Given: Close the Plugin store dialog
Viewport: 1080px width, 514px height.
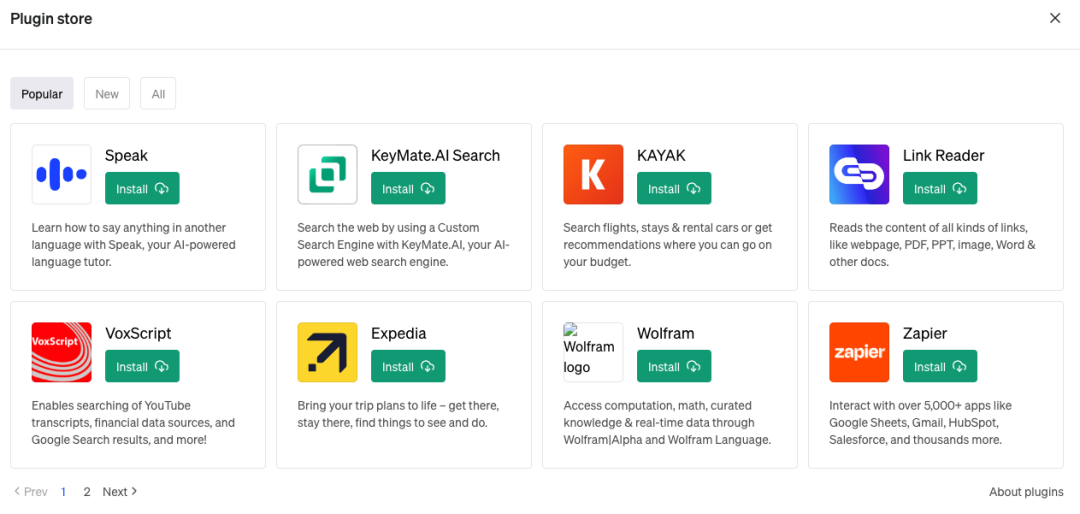Looking at the screenshot, I should click(1055, 18).
